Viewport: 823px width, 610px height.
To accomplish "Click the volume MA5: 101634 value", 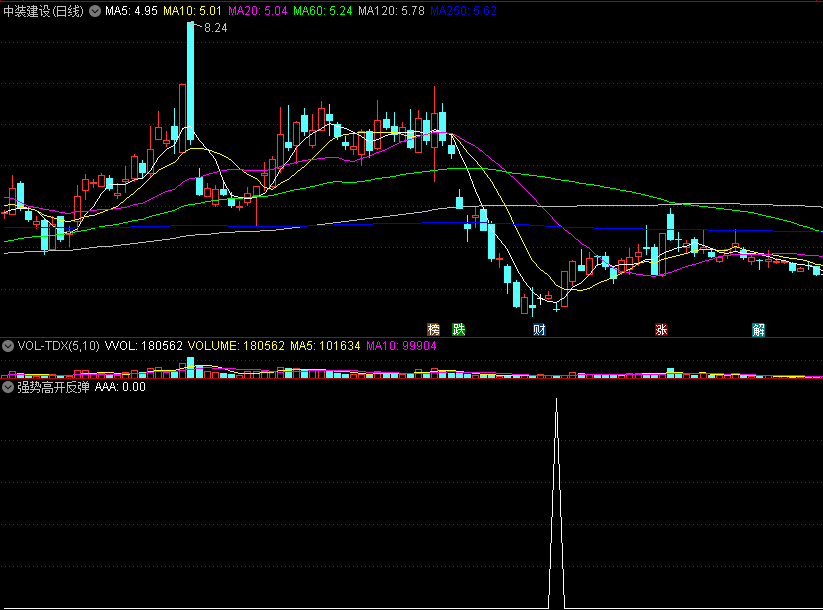I will pyautogui.click(x=325, y=346).
